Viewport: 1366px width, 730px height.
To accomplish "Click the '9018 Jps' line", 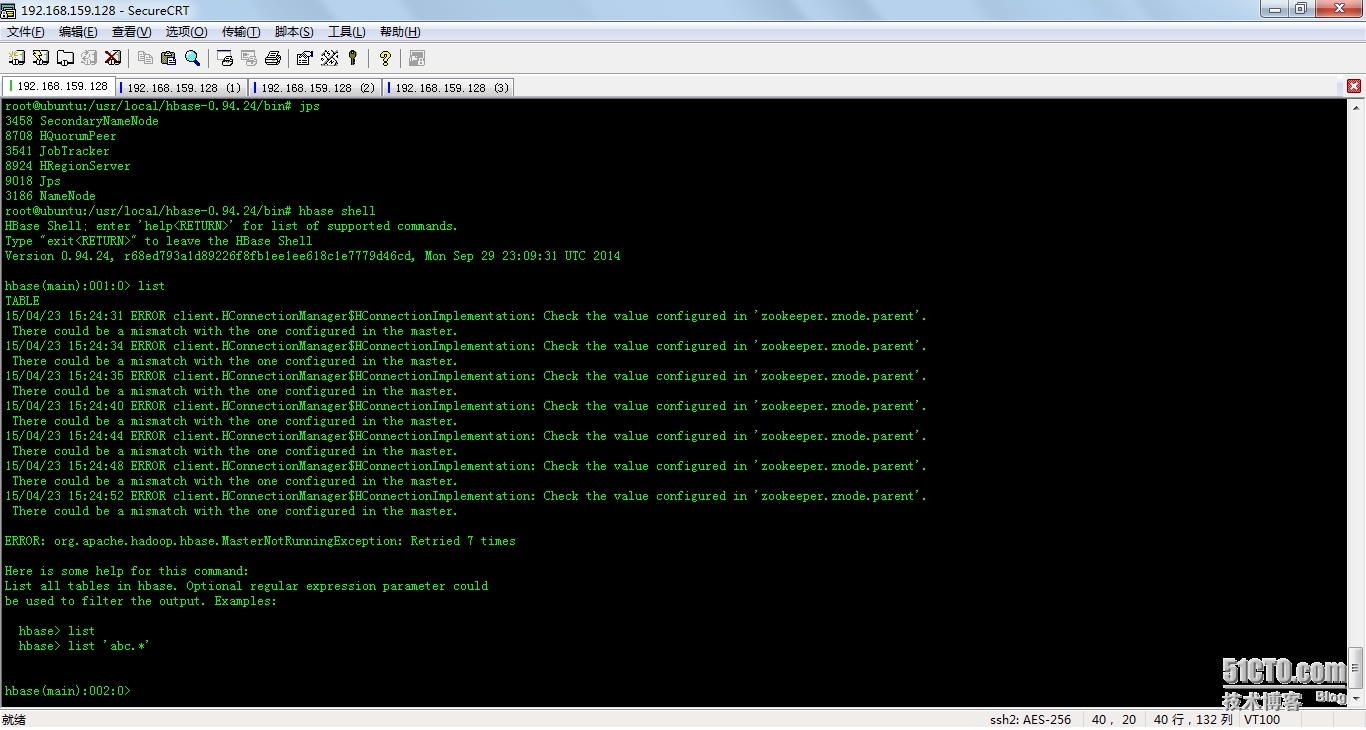I will [33, 181].
